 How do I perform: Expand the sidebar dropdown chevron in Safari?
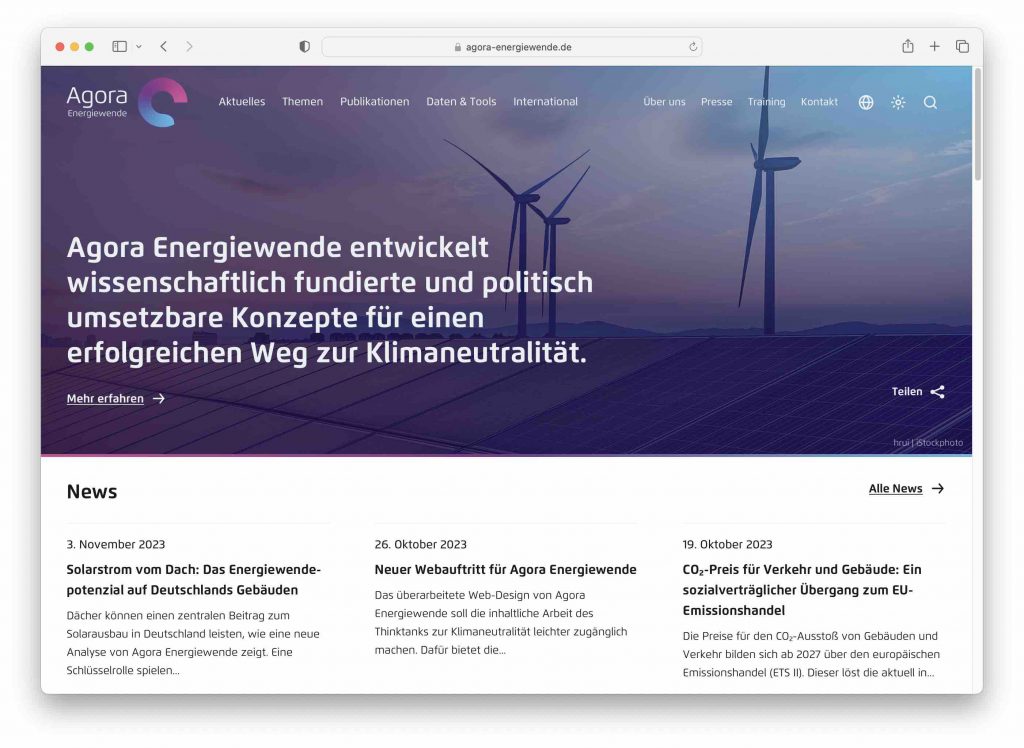click(x=138, y=46)
